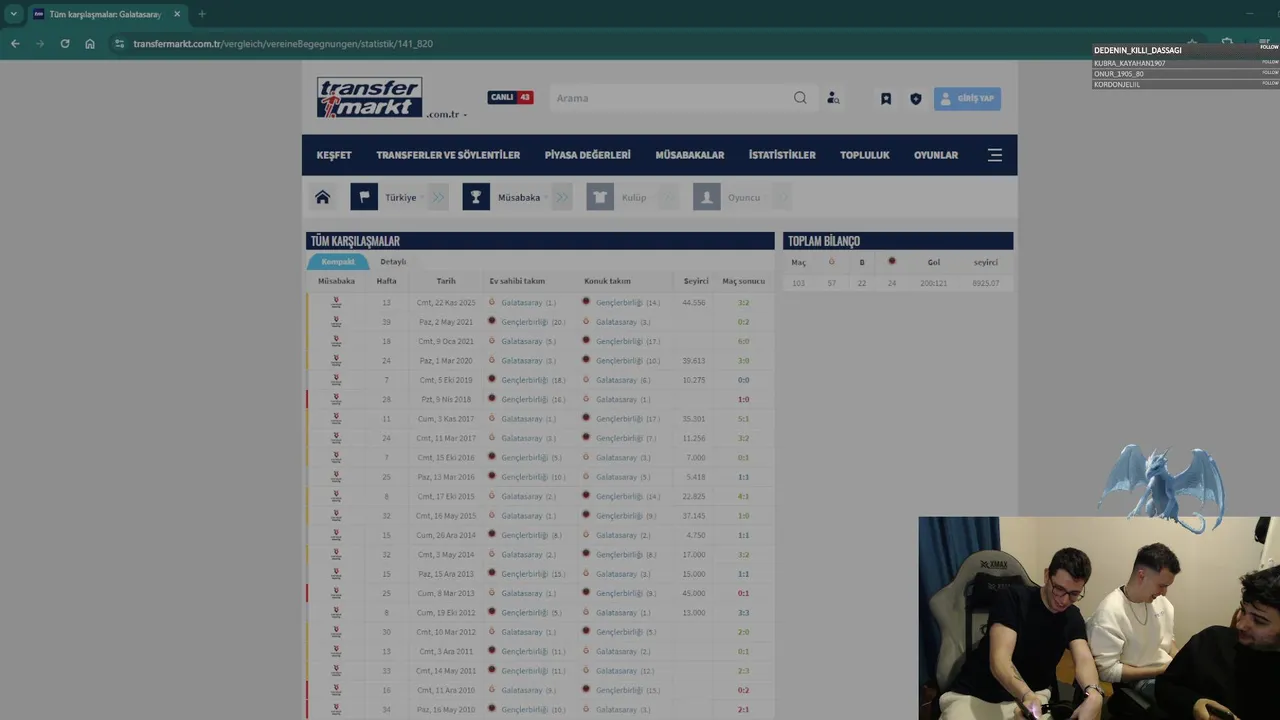The width and height of the screenshot is (1280, 720).
Task: Click the Seyirci column header
Action: point(696,281)
